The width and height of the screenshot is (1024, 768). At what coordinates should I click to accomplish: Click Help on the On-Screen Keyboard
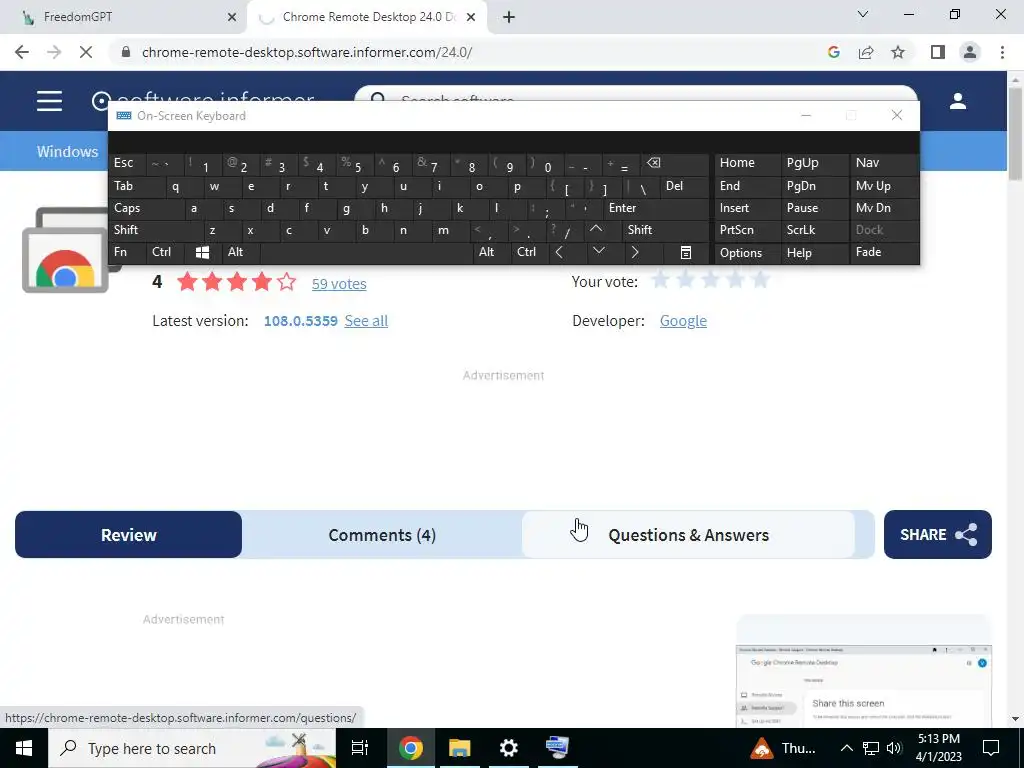pos(814,253)
